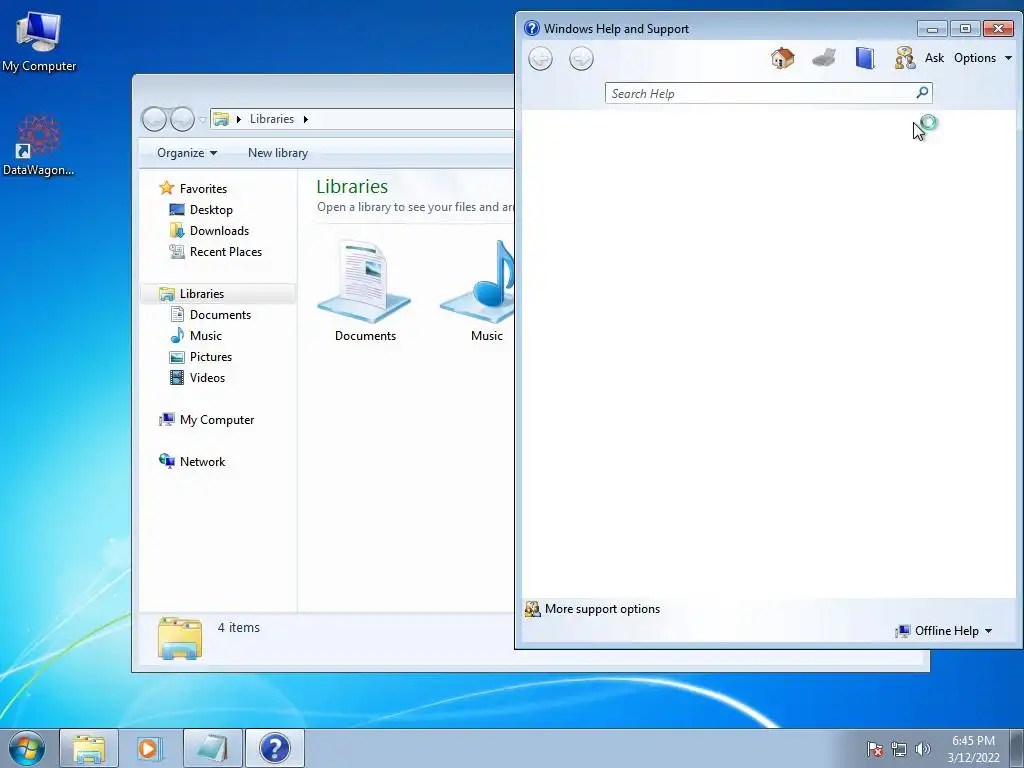Click New library in Explorer toolbar
The height and width of the screenshot is (768, 1024).
click(278, 153)
